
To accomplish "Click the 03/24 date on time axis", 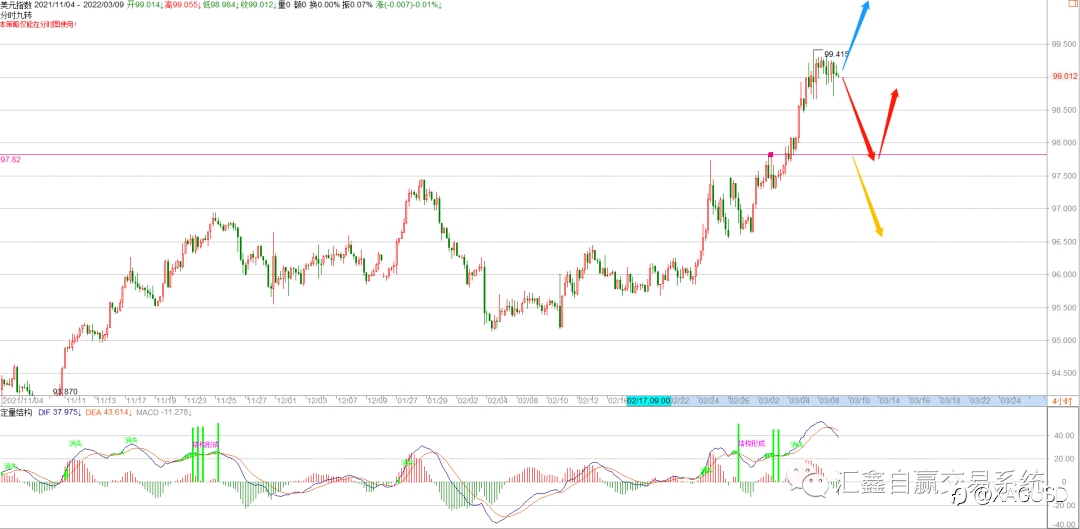I will coord(1009,400).
